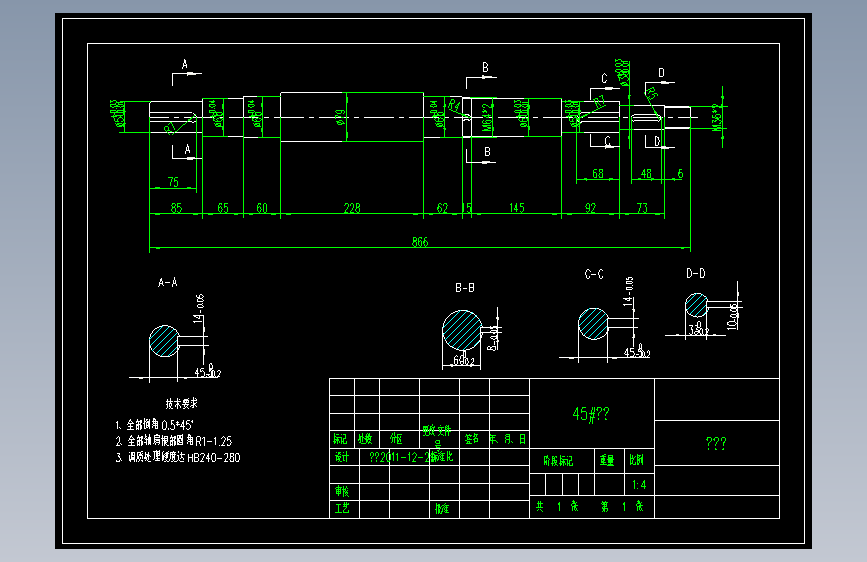Screen dimensions: 867x562
Task: Pick the φ79 diameter annotation
Action: 341,117
